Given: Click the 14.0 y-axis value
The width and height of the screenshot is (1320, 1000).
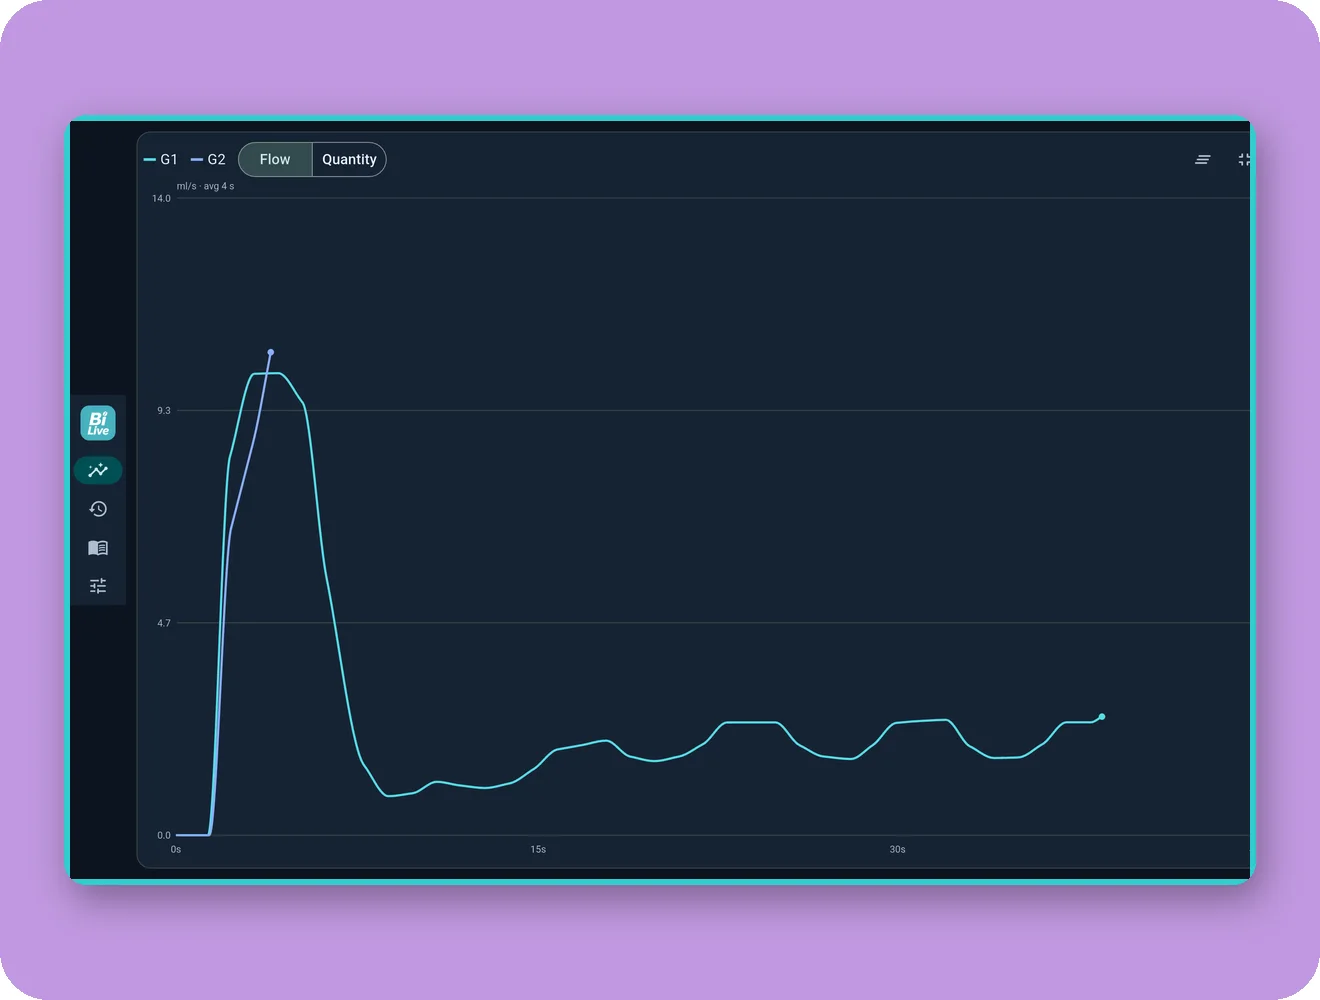Looking at the screenshot, I should 161,199.
